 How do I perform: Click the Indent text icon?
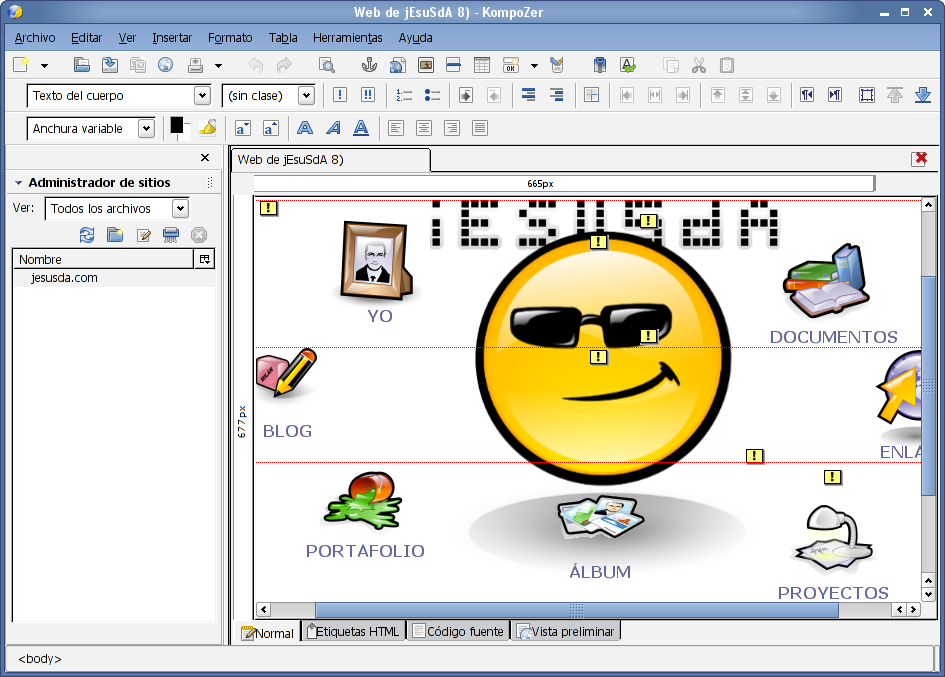coord(465,95)
